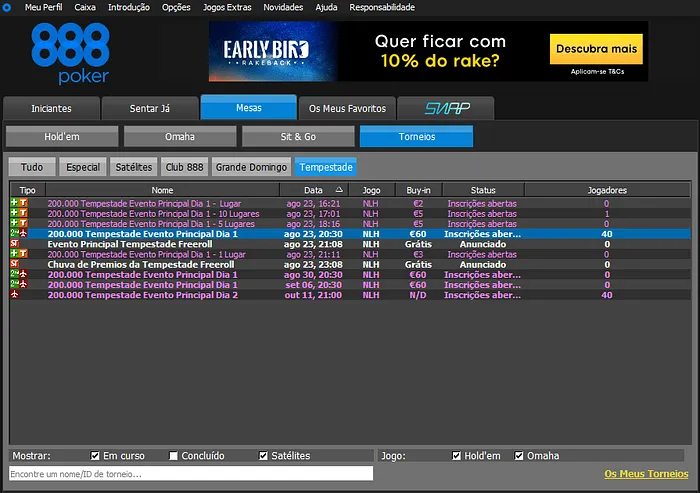Click the green plus icon in the 16:21 row
The height and width of the screenshot is (493, 700).
pos(14,203)
